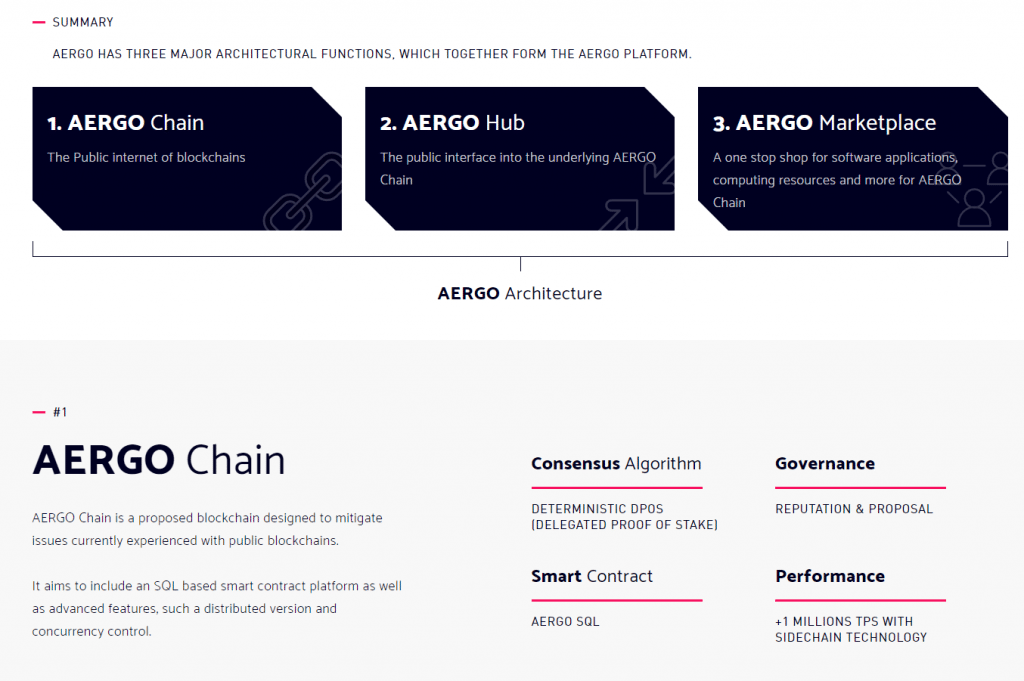
Task: Select the Governance heading
Action: click(x=825, y=464)
